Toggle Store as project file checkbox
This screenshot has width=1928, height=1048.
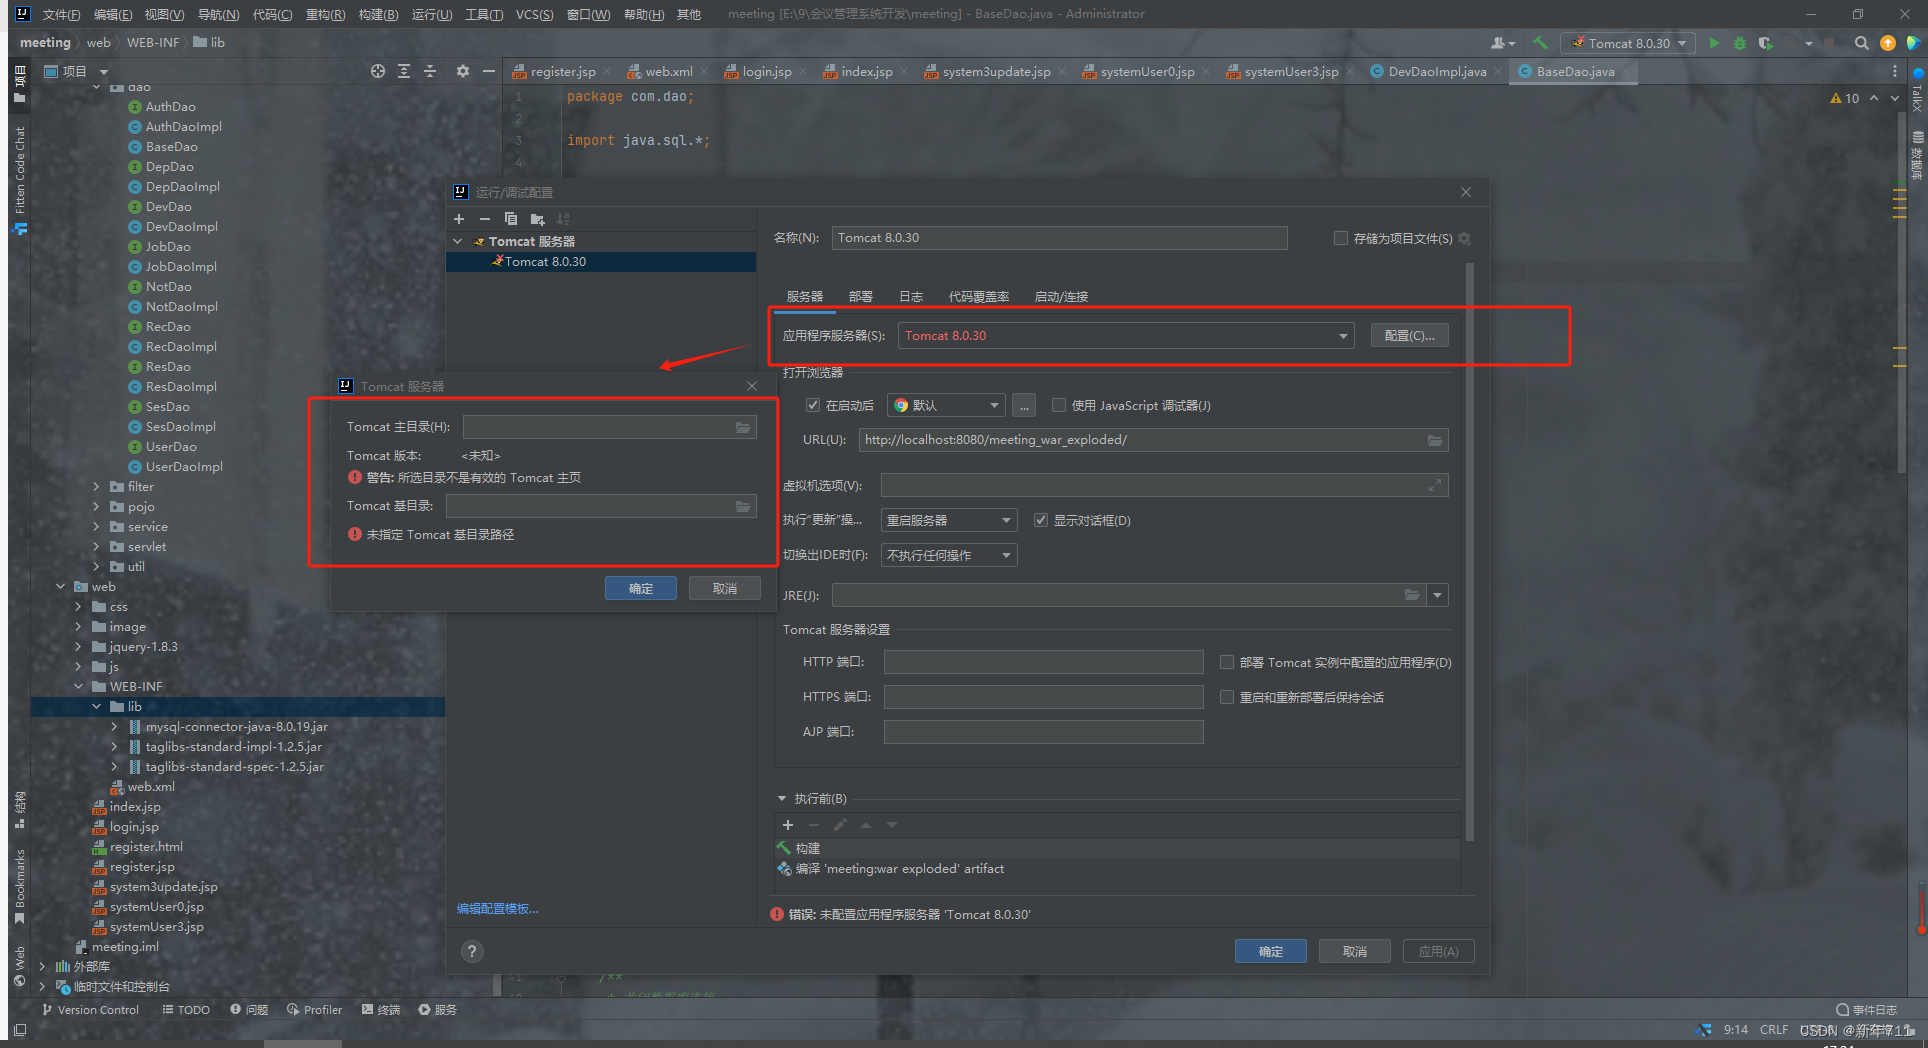point(1341,238)
